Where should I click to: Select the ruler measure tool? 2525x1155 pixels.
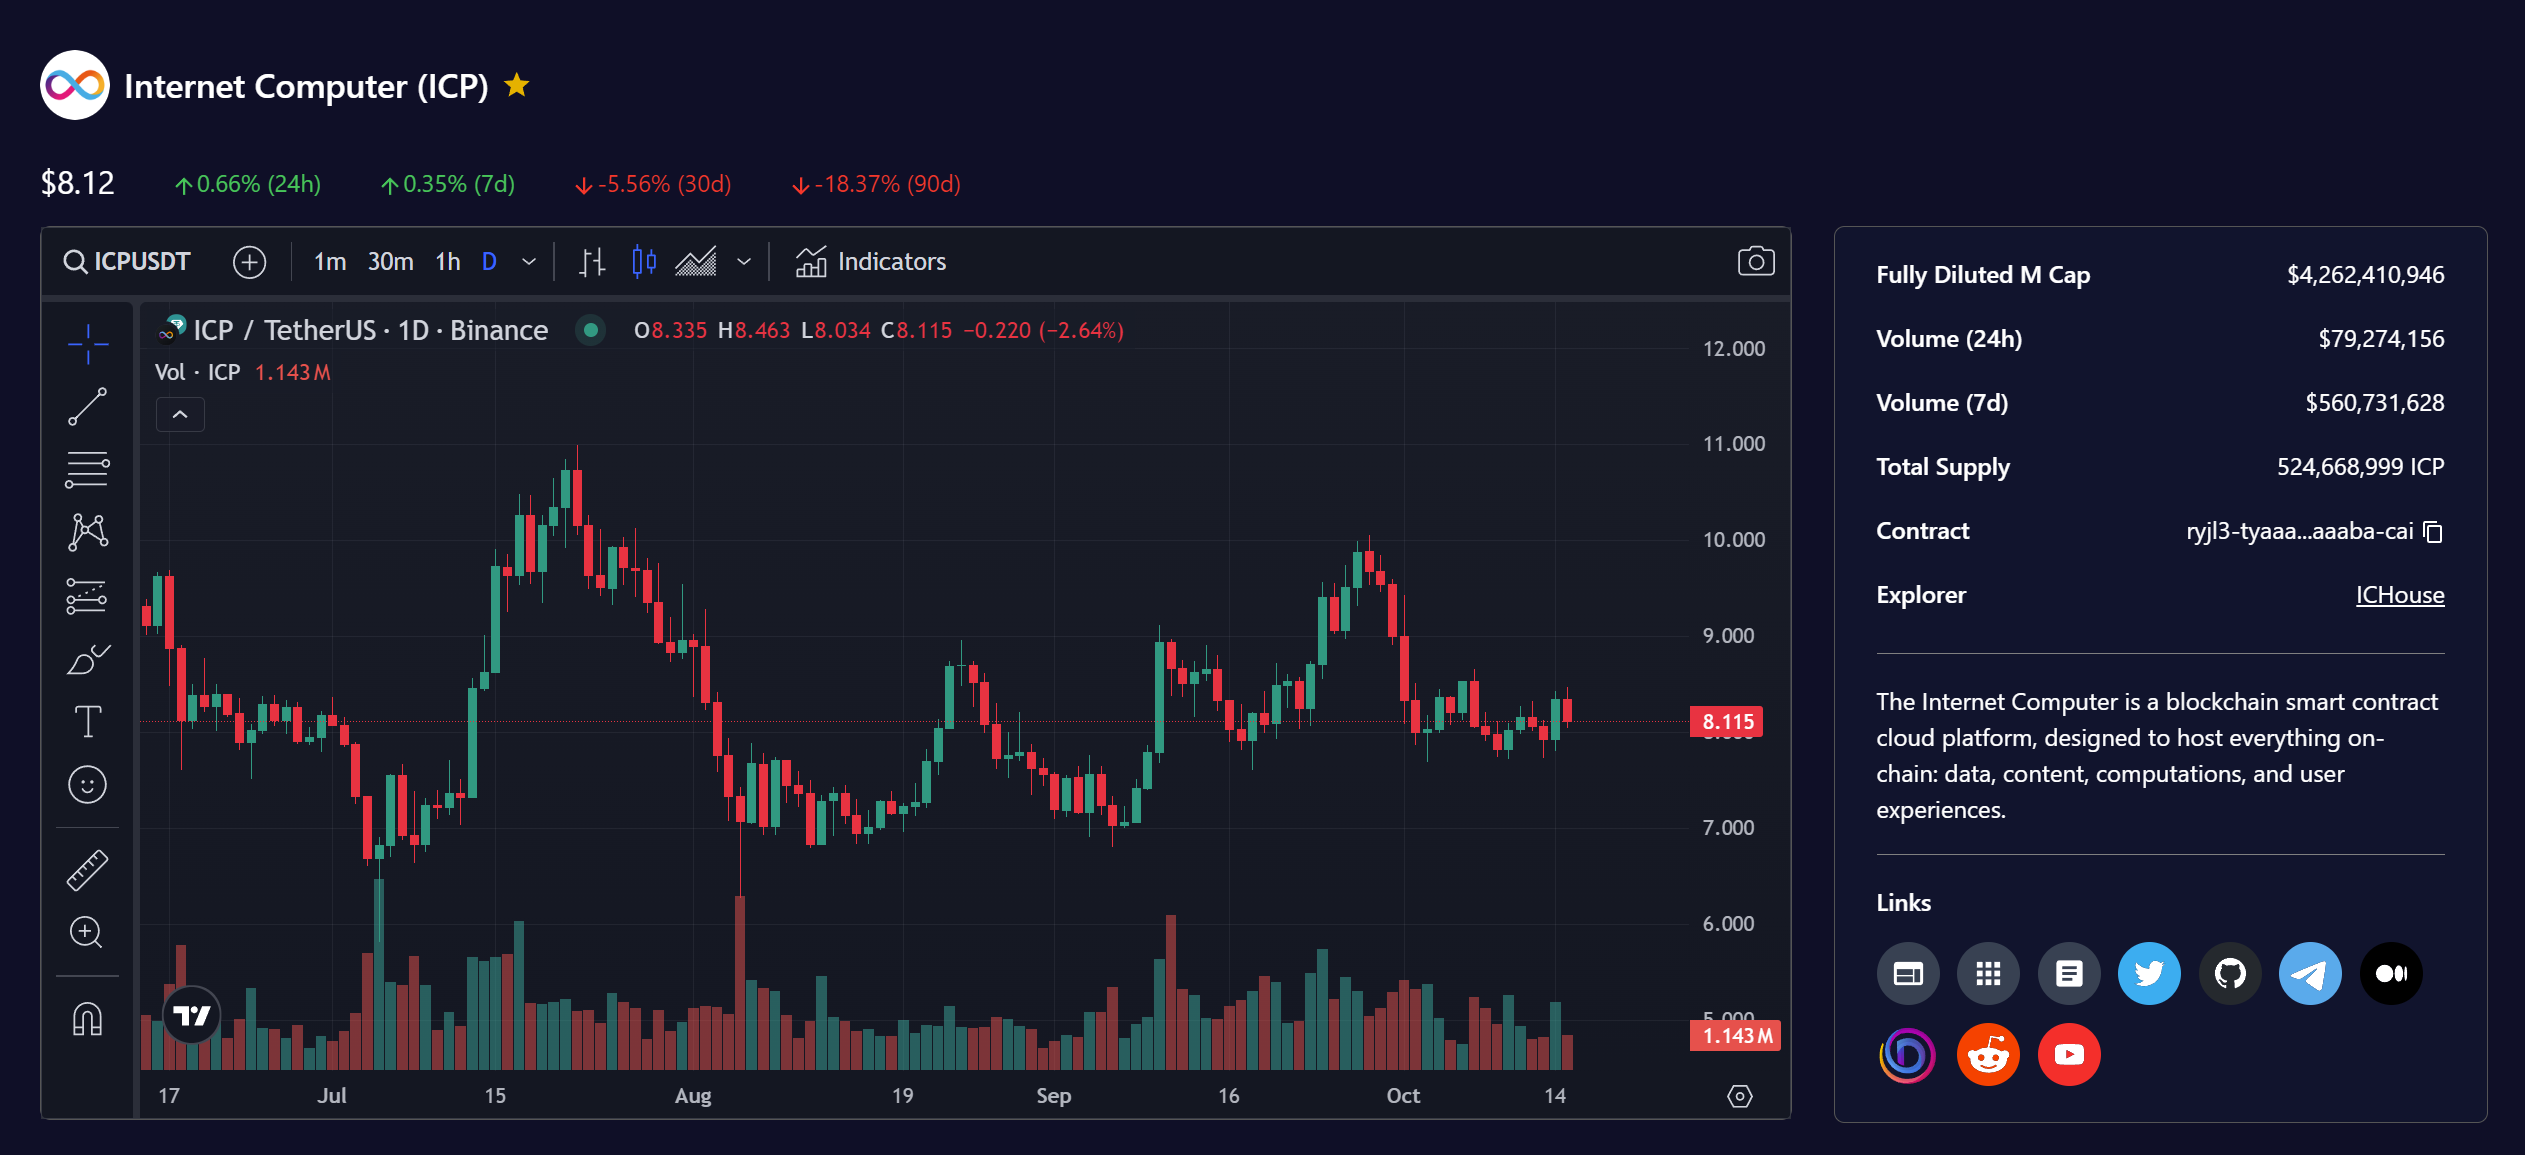[88, 870]
